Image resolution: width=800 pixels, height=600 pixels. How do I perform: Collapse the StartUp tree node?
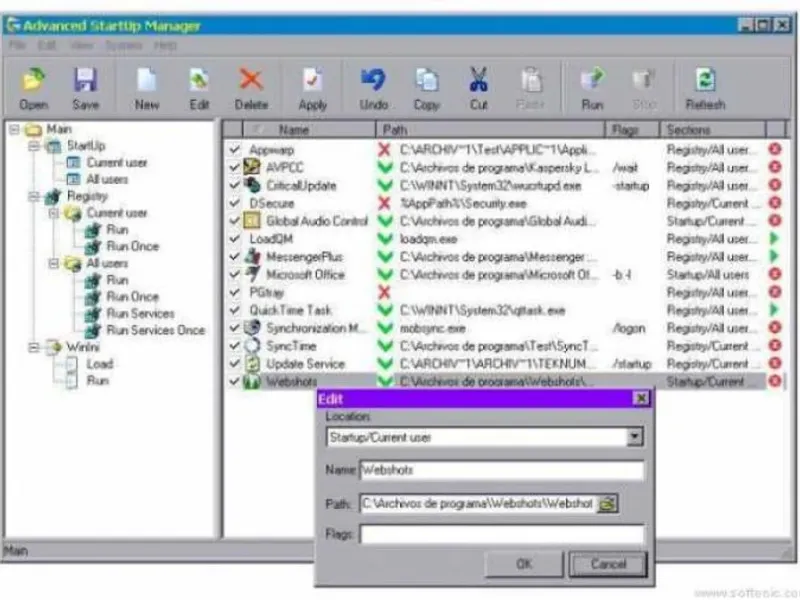pyautogui.click(x=34, y=146)
